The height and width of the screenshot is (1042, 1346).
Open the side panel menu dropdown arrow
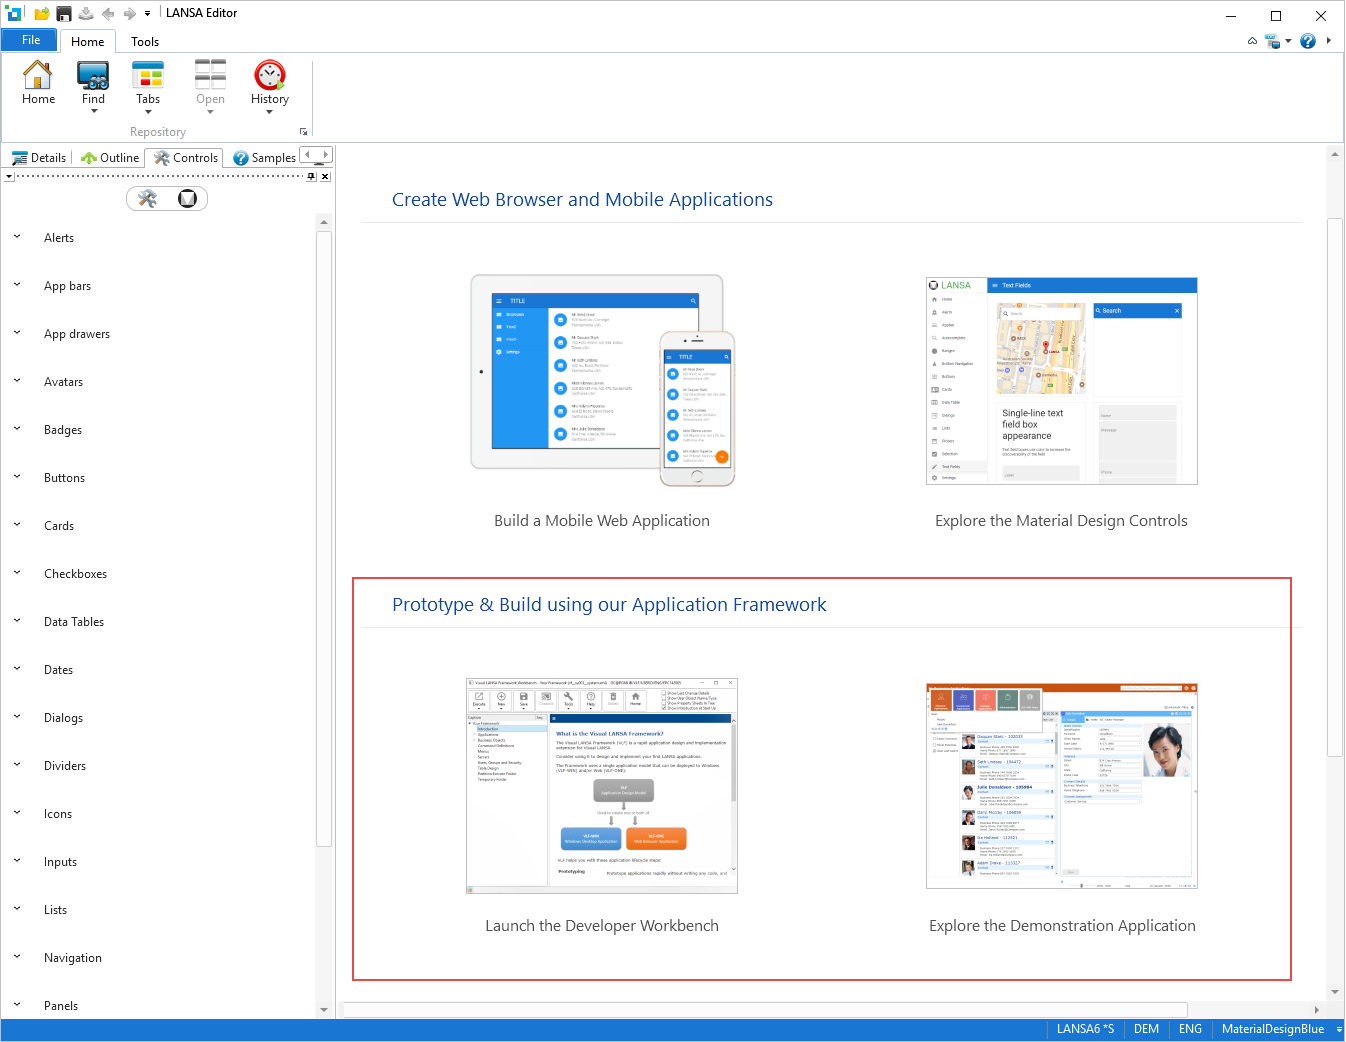(9, 176)
